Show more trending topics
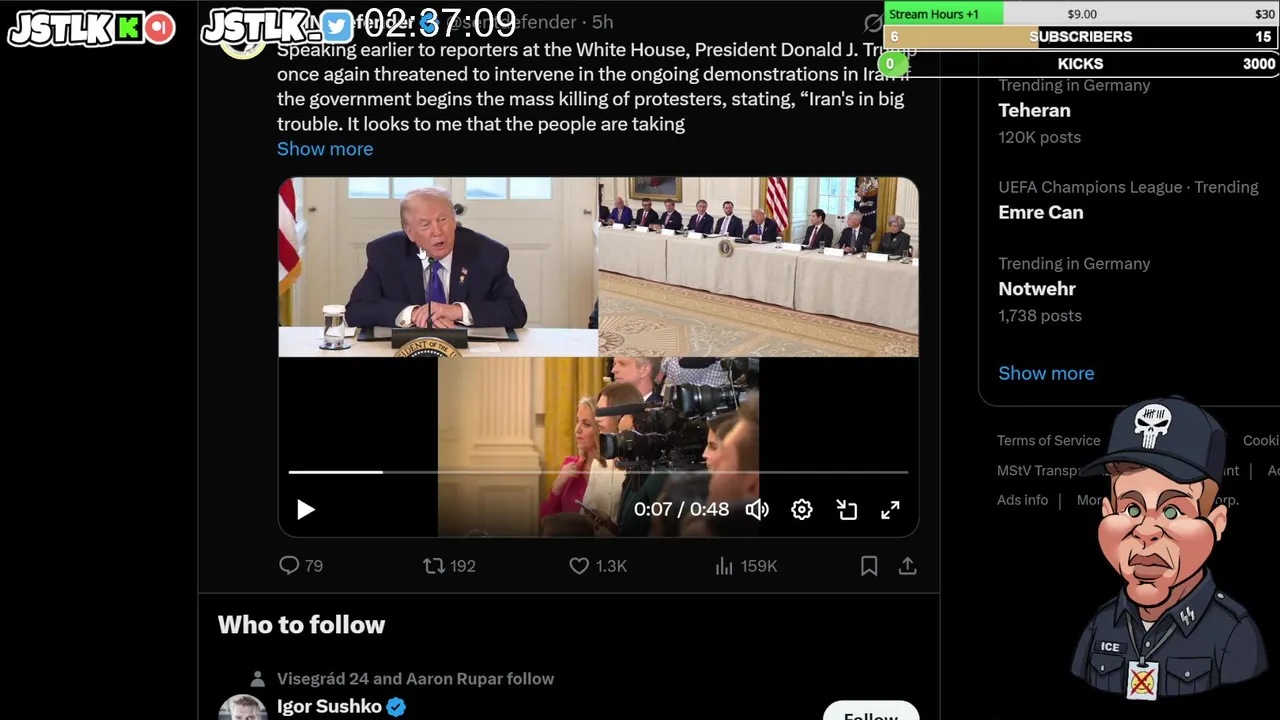This screenshot has width=1280, height=720. point(1046,373)
